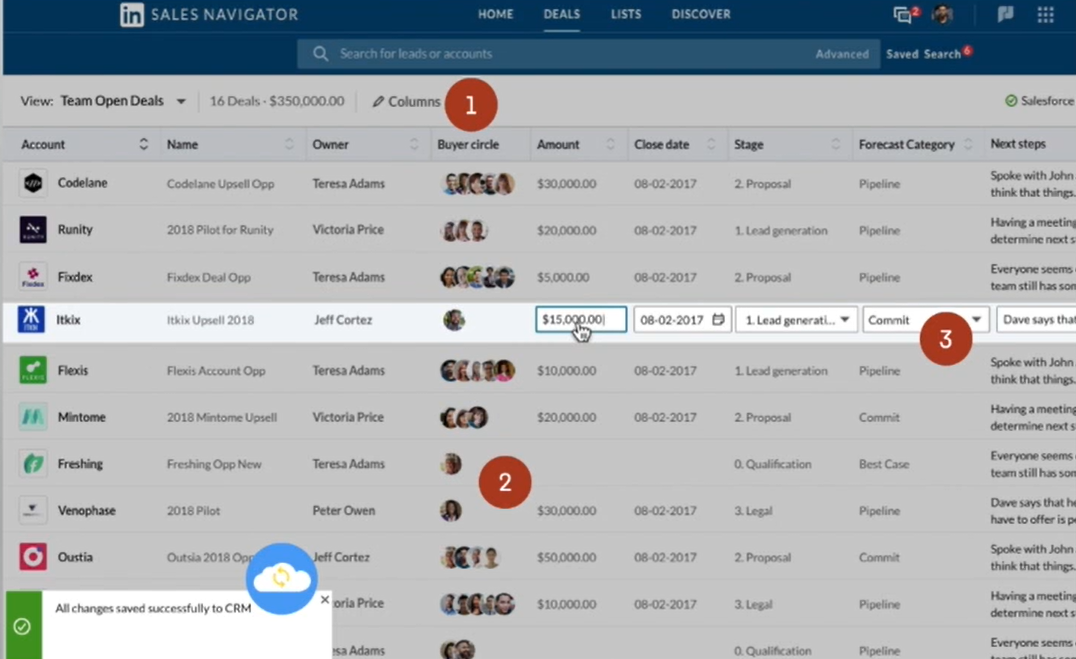Click the Amount input field showing $15,000.00
1076x659 pixels.
[580, 319]
